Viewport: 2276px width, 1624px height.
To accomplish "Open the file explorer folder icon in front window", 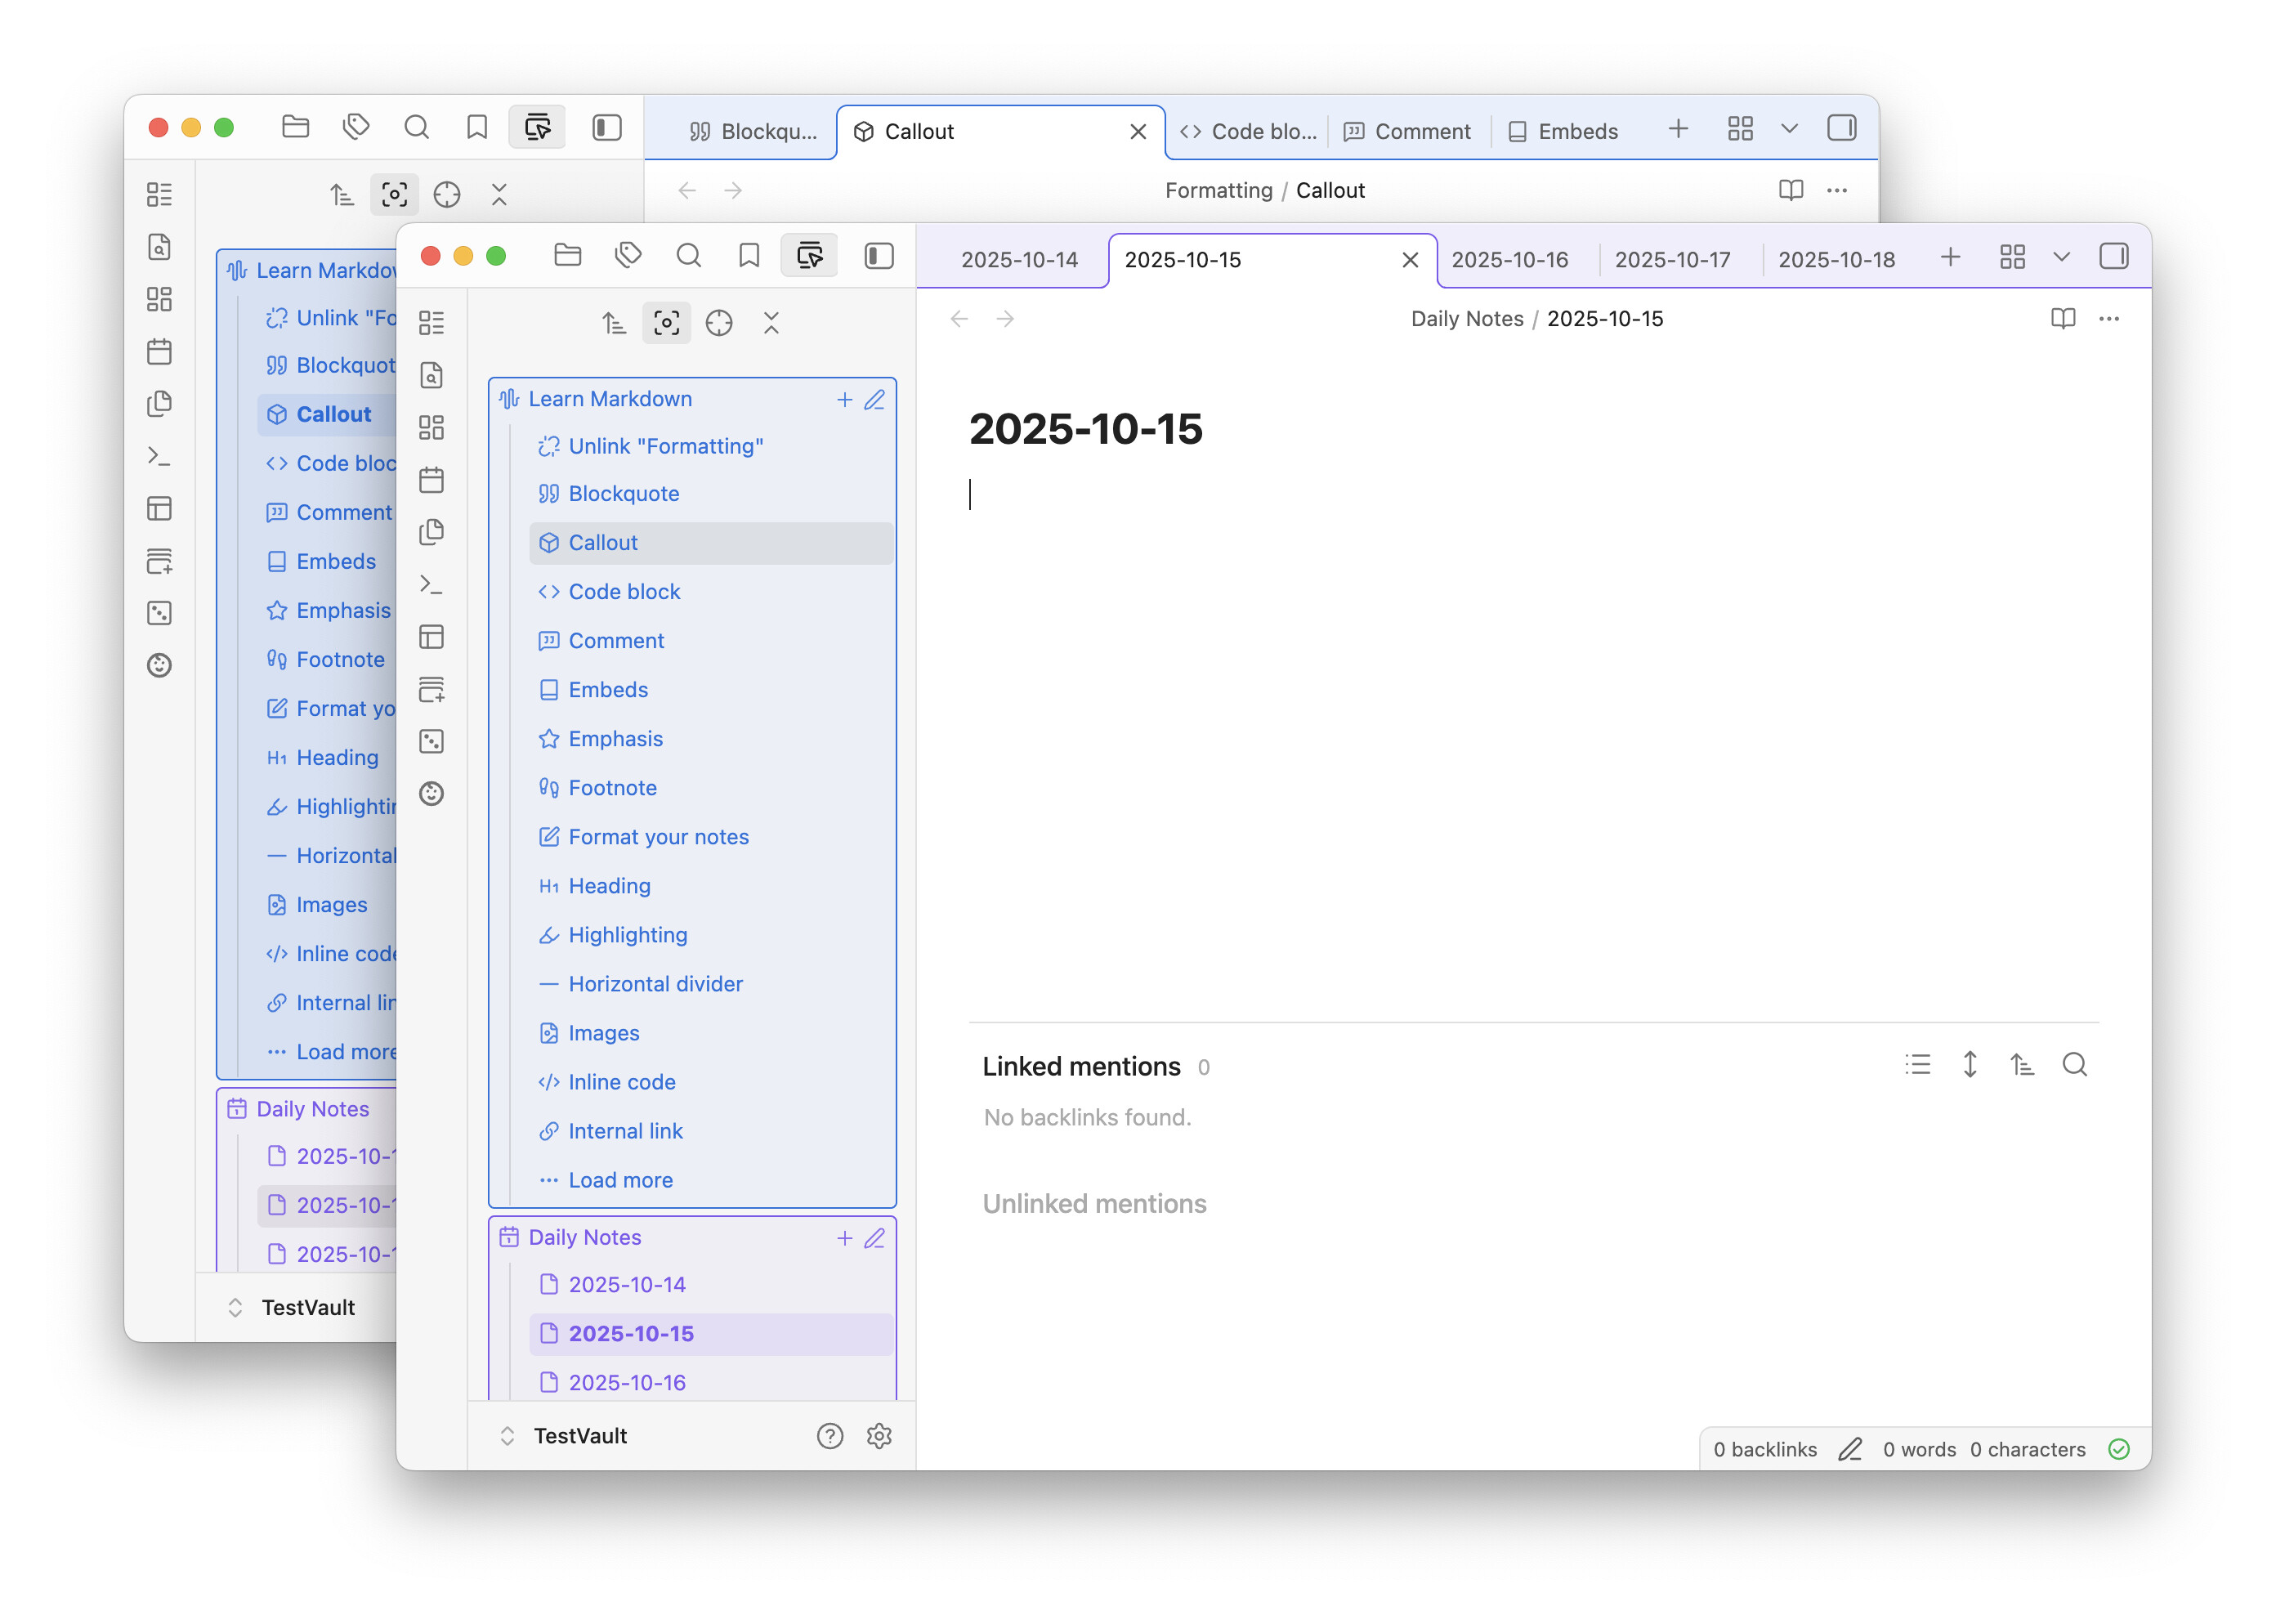I will [x=567, y=256].
